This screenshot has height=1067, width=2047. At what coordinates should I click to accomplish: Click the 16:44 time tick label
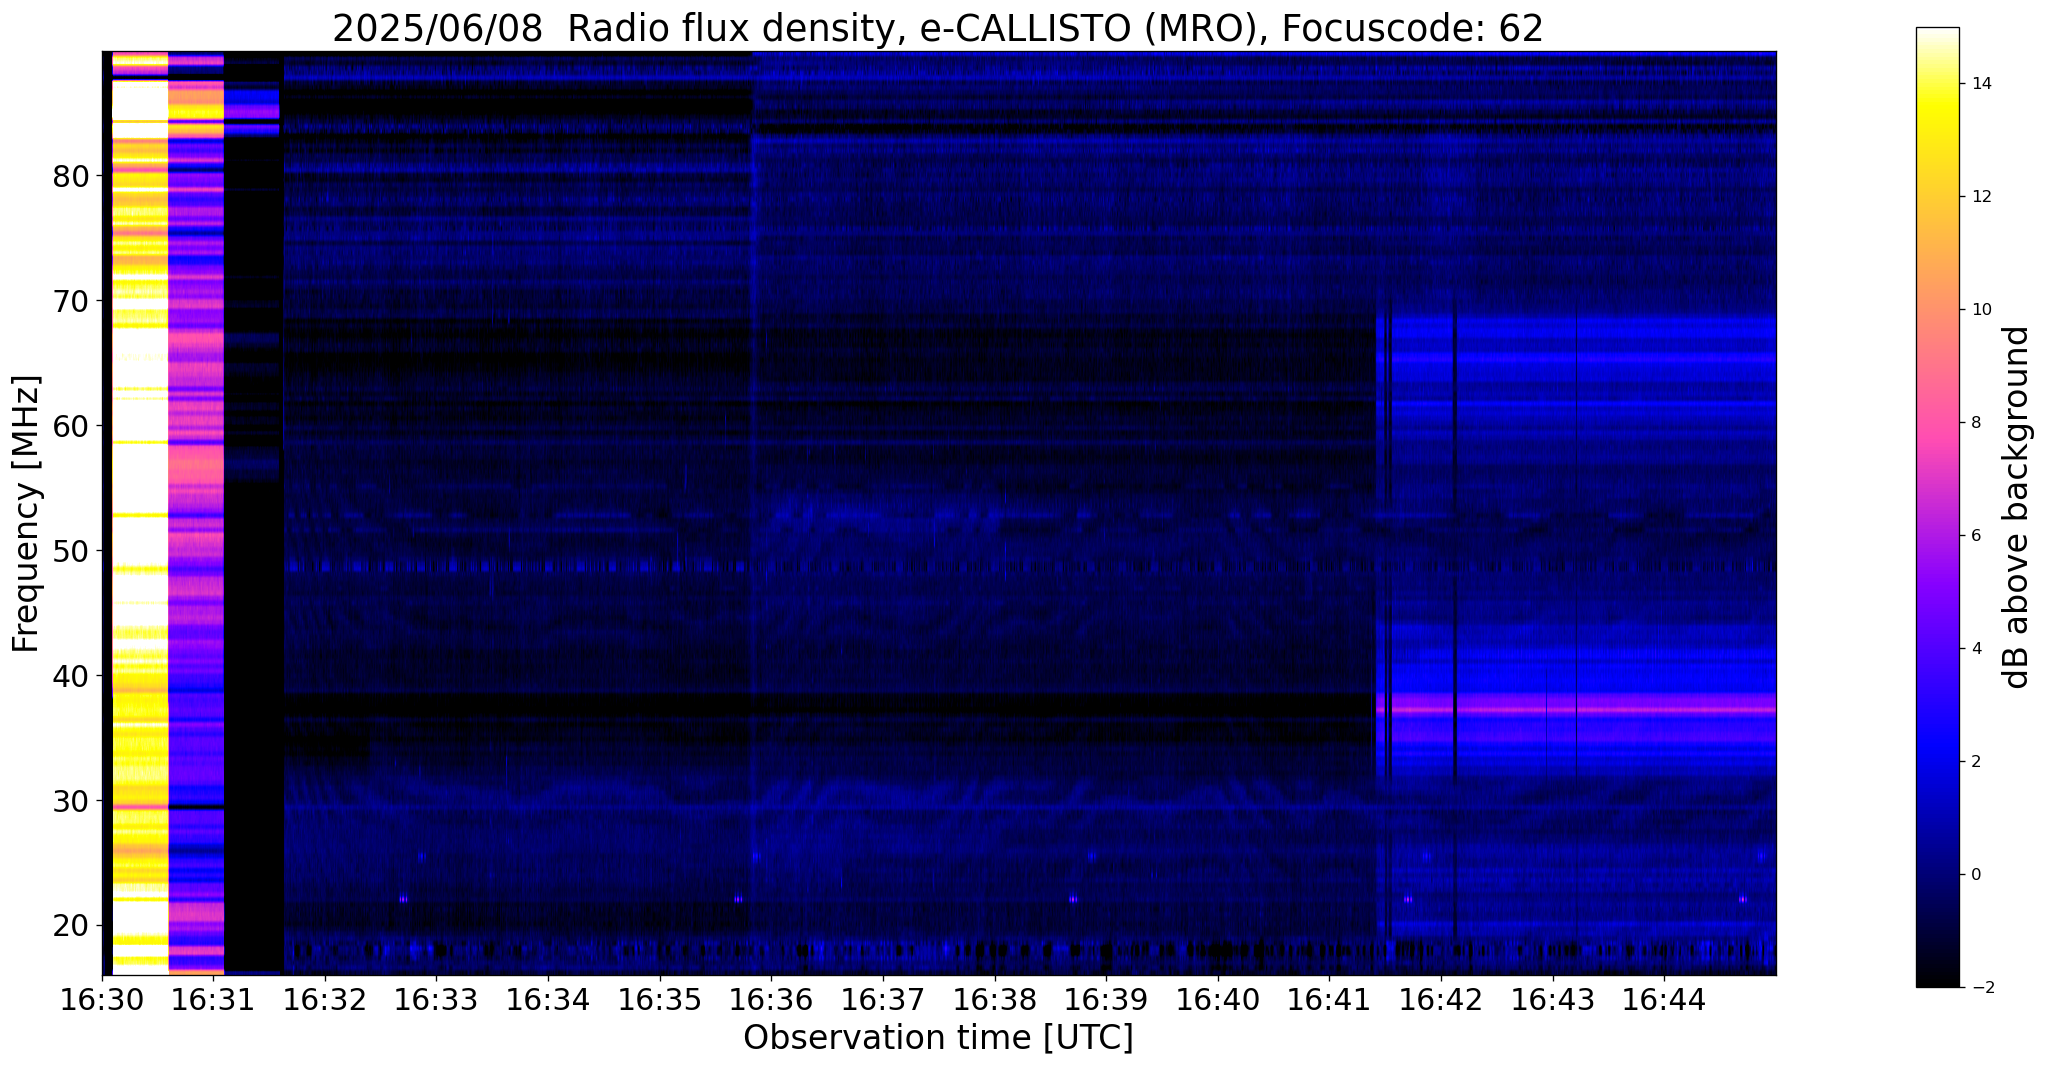coord(1664,998)
